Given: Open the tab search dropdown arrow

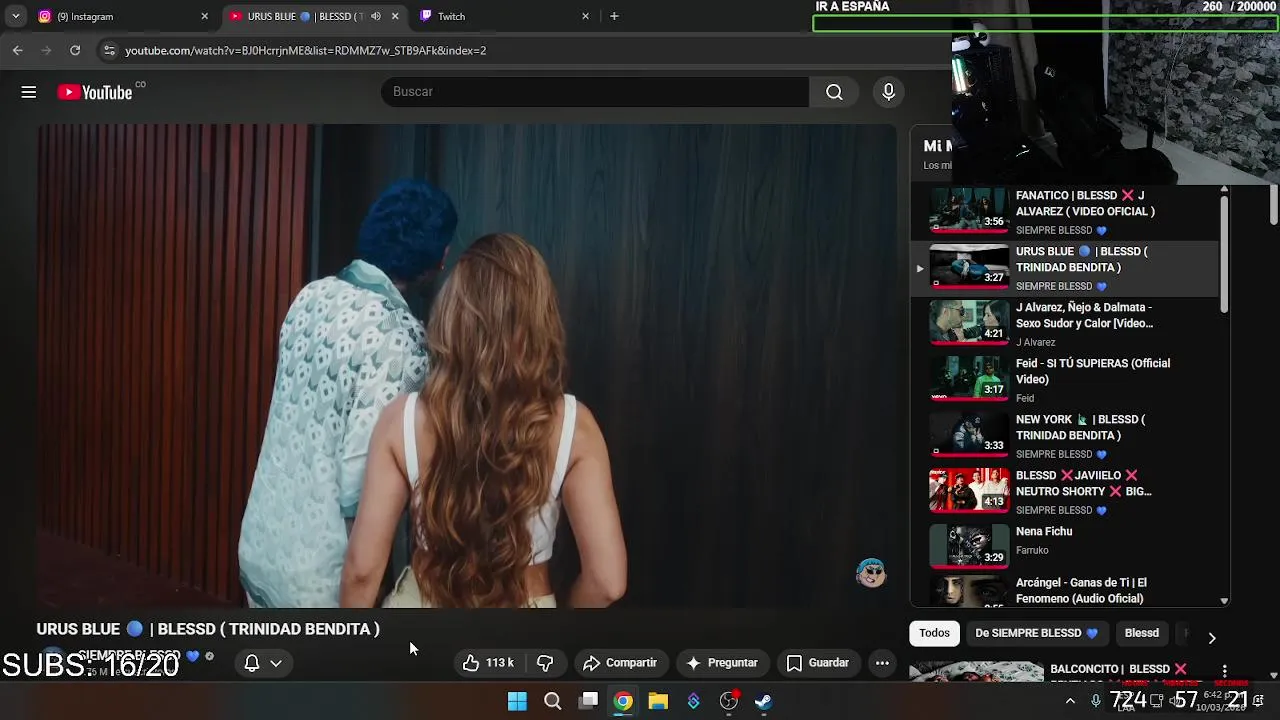Looking at the screenshot, I should [16, 16].
